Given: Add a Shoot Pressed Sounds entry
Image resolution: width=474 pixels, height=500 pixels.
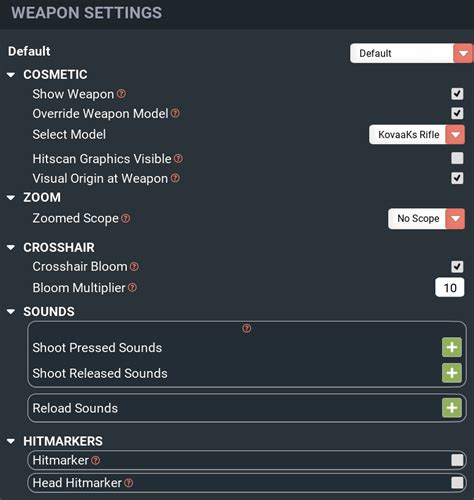Looking at the screenshot, I should coord(452,347).
